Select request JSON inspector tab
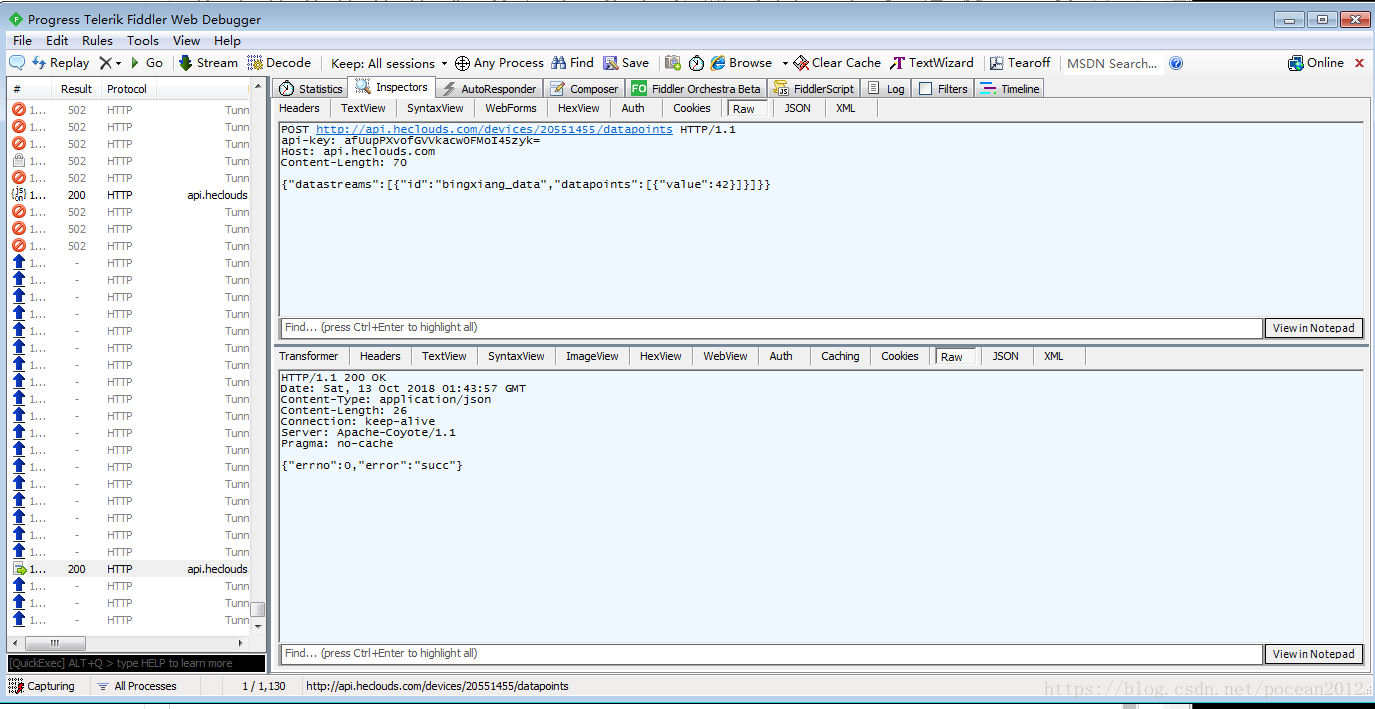 tap(797, 108)
